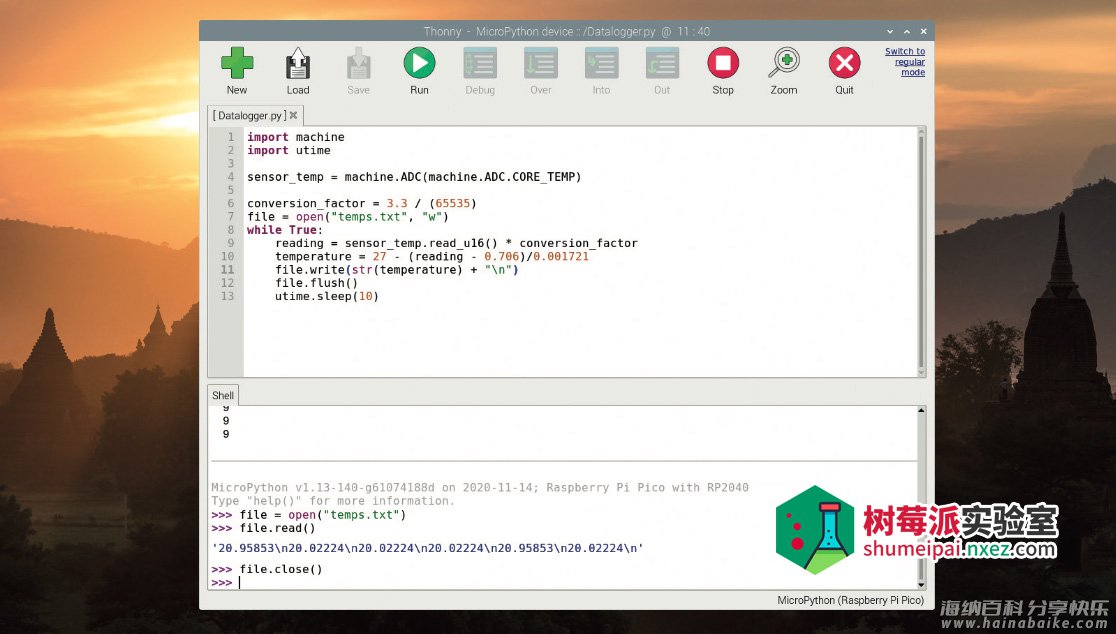The height and width of the screenshot is (634, 1116).
Task: Click the Shell scrollbar down arrow
Action: coord(922,585)
